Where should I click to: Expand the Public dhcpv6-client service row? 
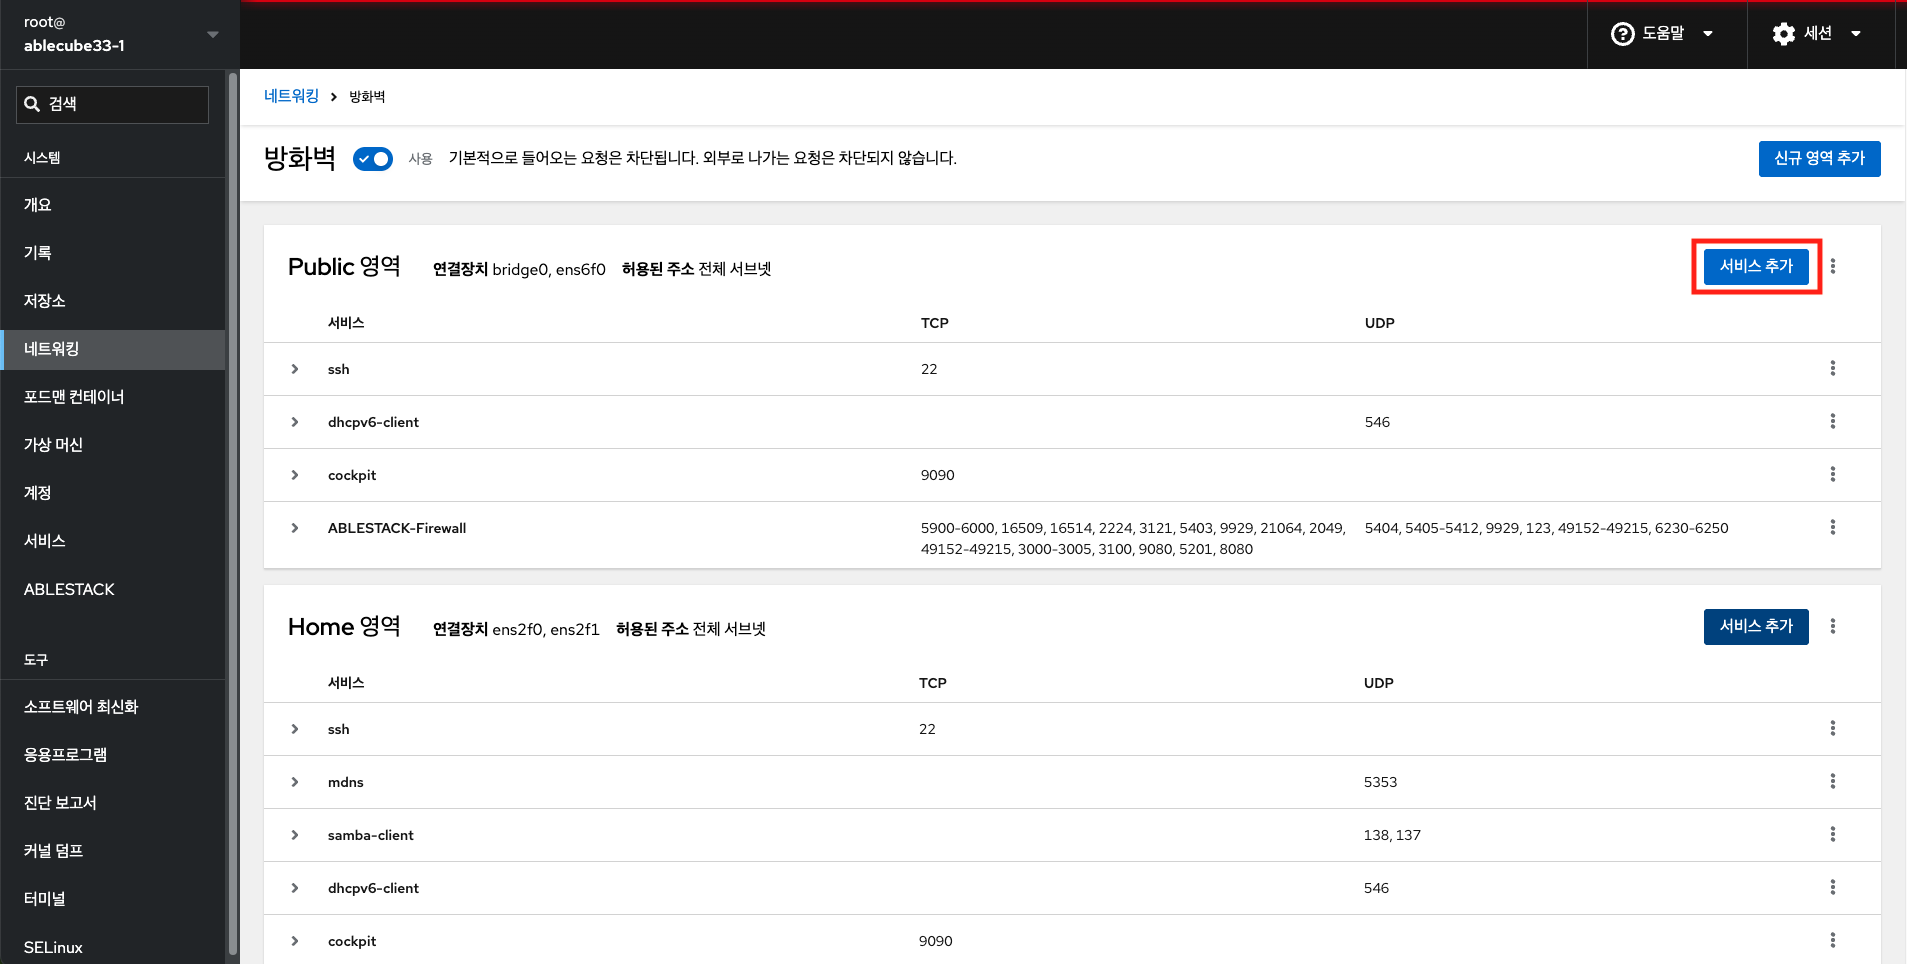coord(295,422)
